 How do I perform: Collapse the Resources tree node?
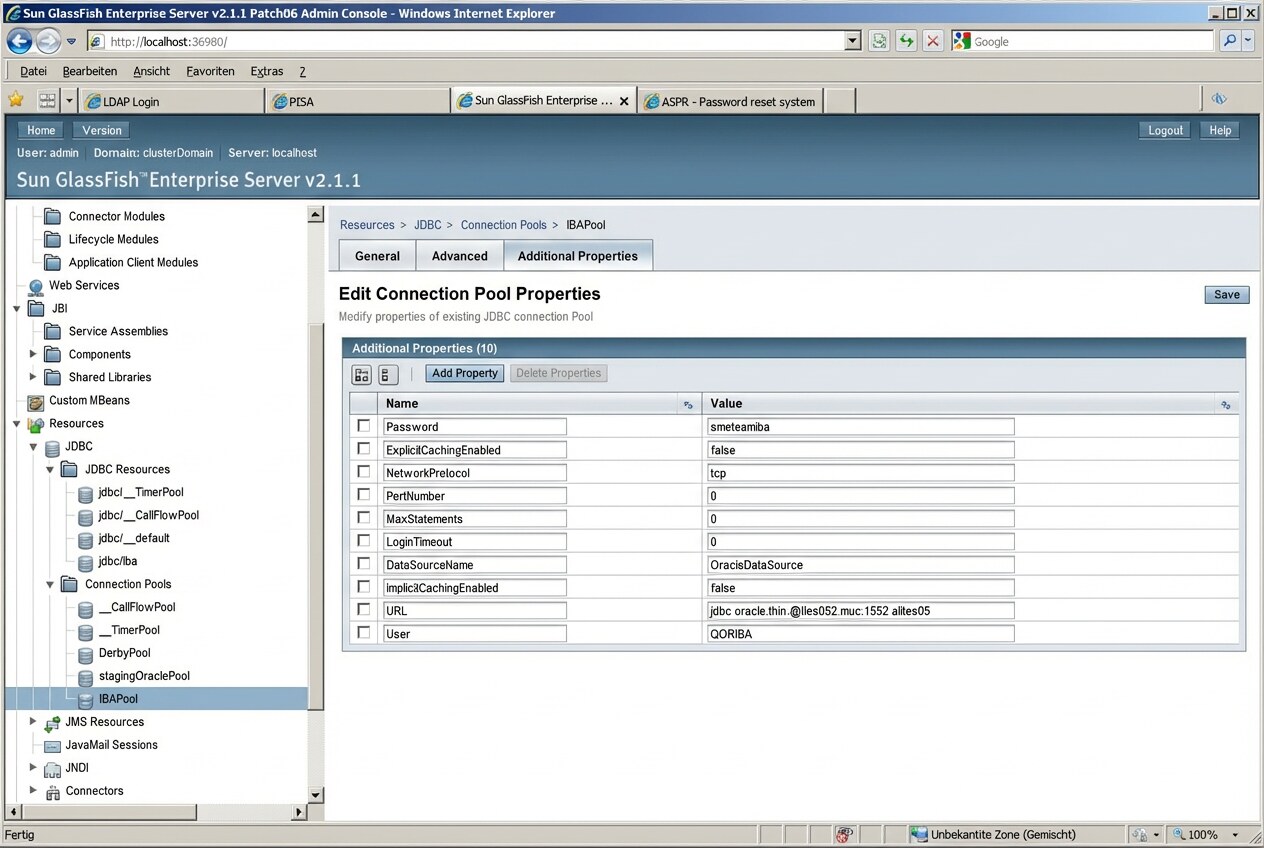(x=17, y=424)
